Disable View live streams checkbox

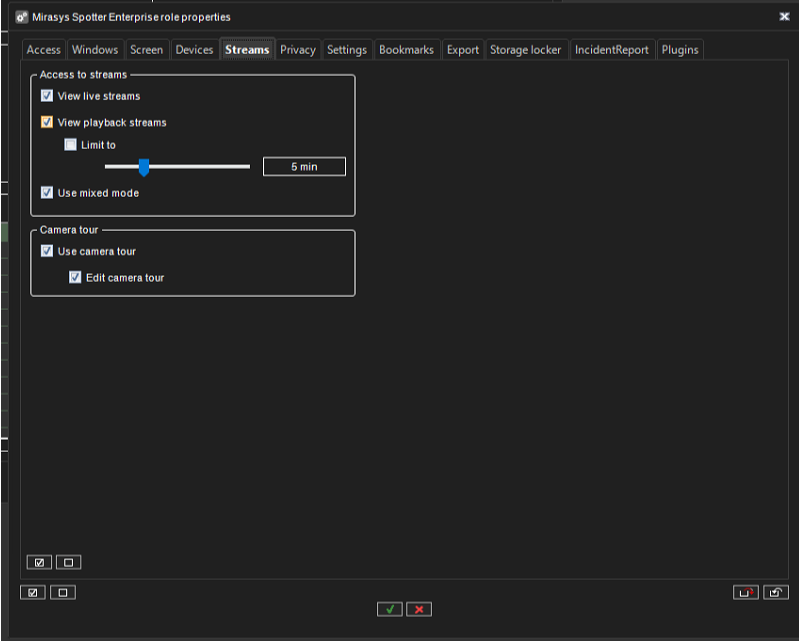[47, 96]
